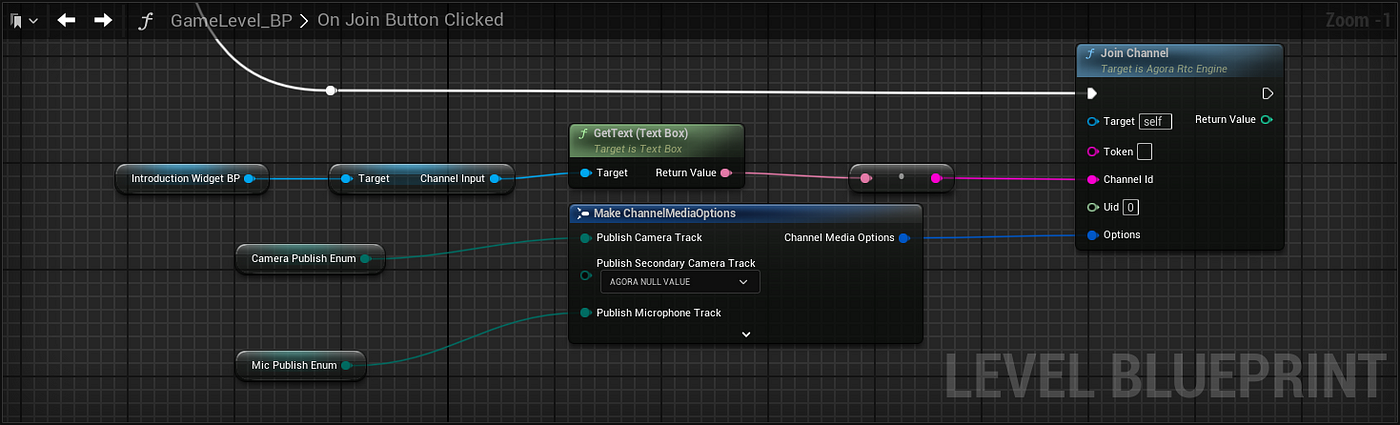Click the 'Target is Agora Rtc Engine' subtitle
The width and height of the screenshot is (1400, 425).
[x=1163, y=69]
